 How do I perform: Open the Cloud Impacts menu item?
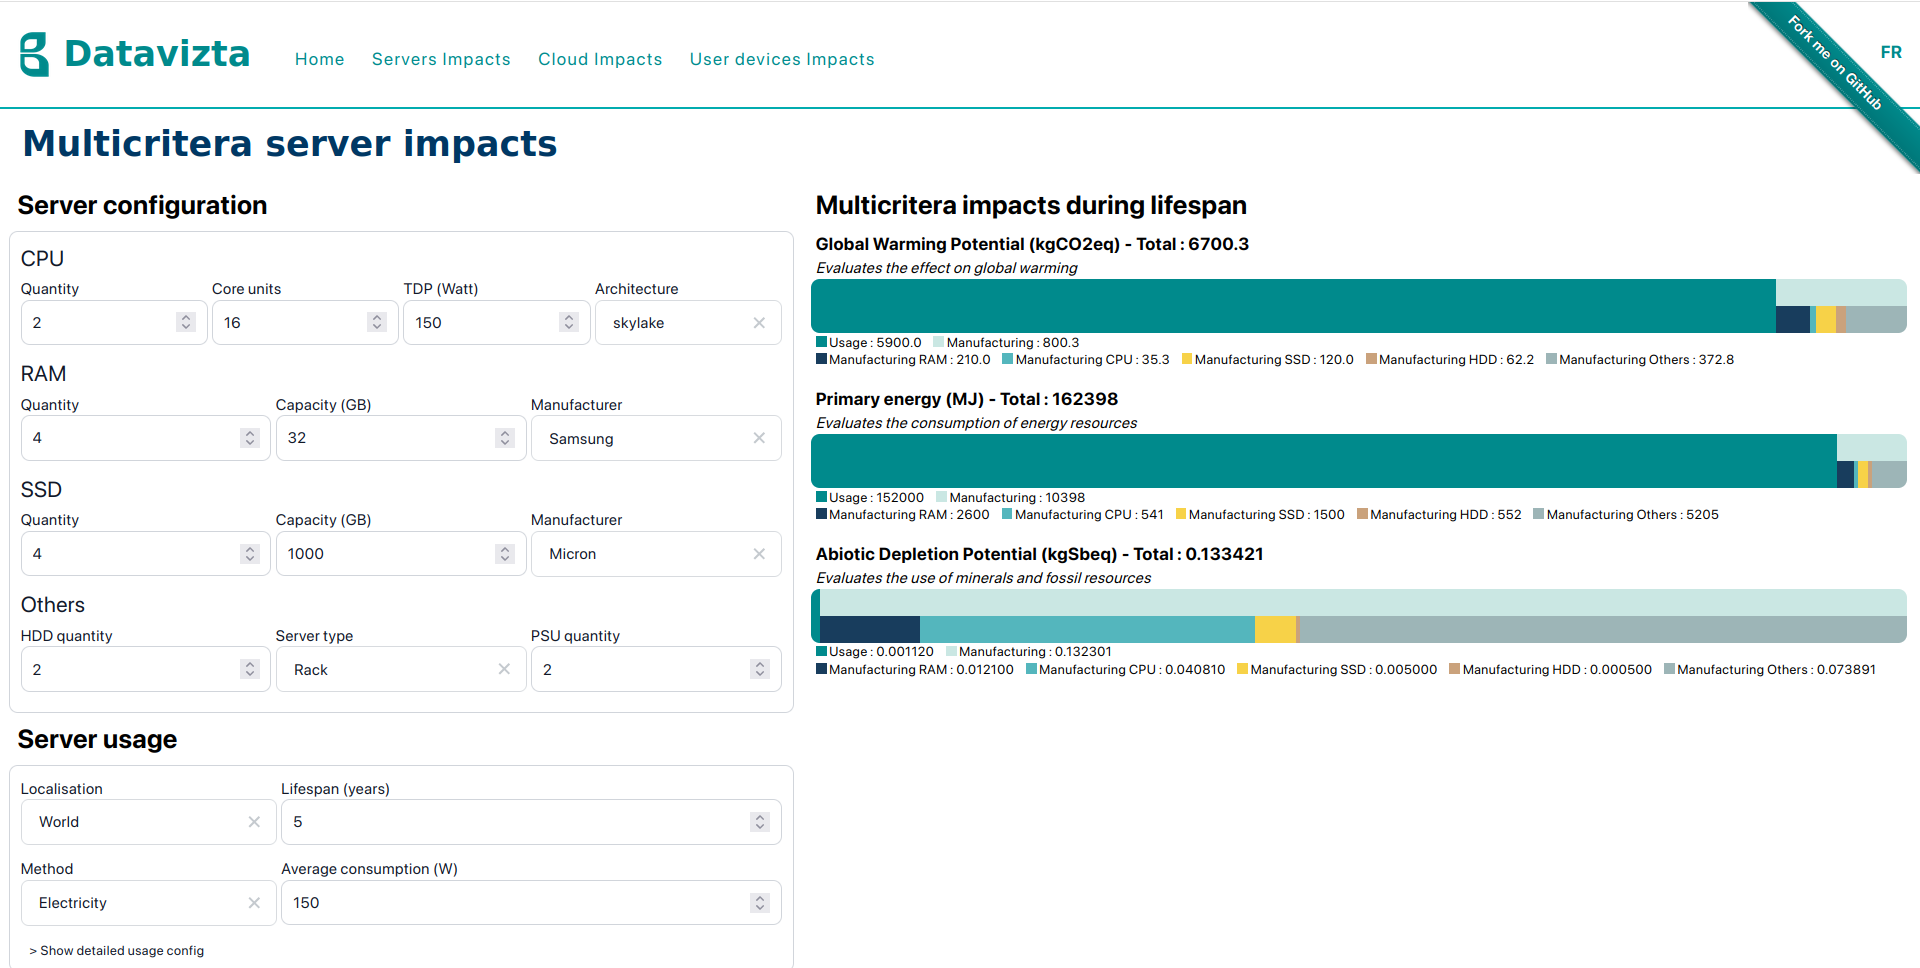pyautogui.click(x=600, y=59)
